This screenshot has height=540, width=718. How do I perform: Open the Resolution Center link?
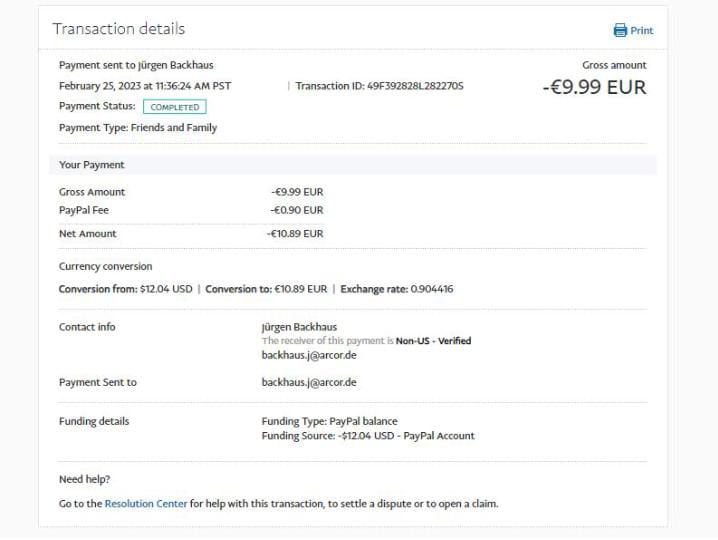(146, 504)
